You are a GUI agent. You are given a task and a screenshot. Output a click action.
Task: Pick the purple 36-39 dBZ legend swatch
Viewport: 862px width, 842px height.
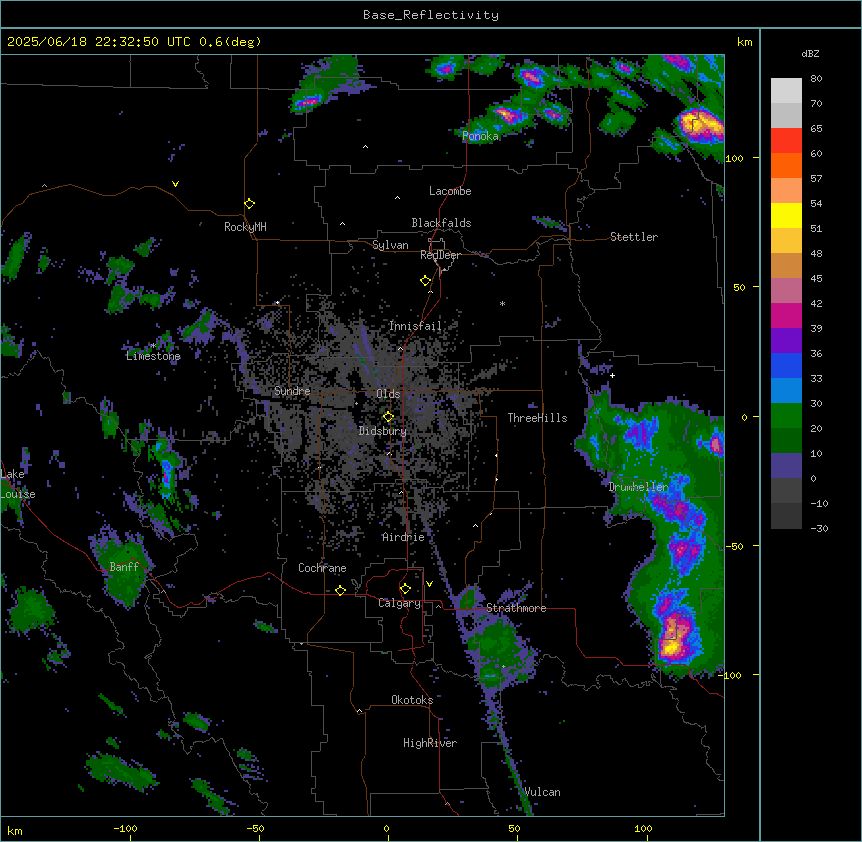pyautogui.click(x=786, y=340)
